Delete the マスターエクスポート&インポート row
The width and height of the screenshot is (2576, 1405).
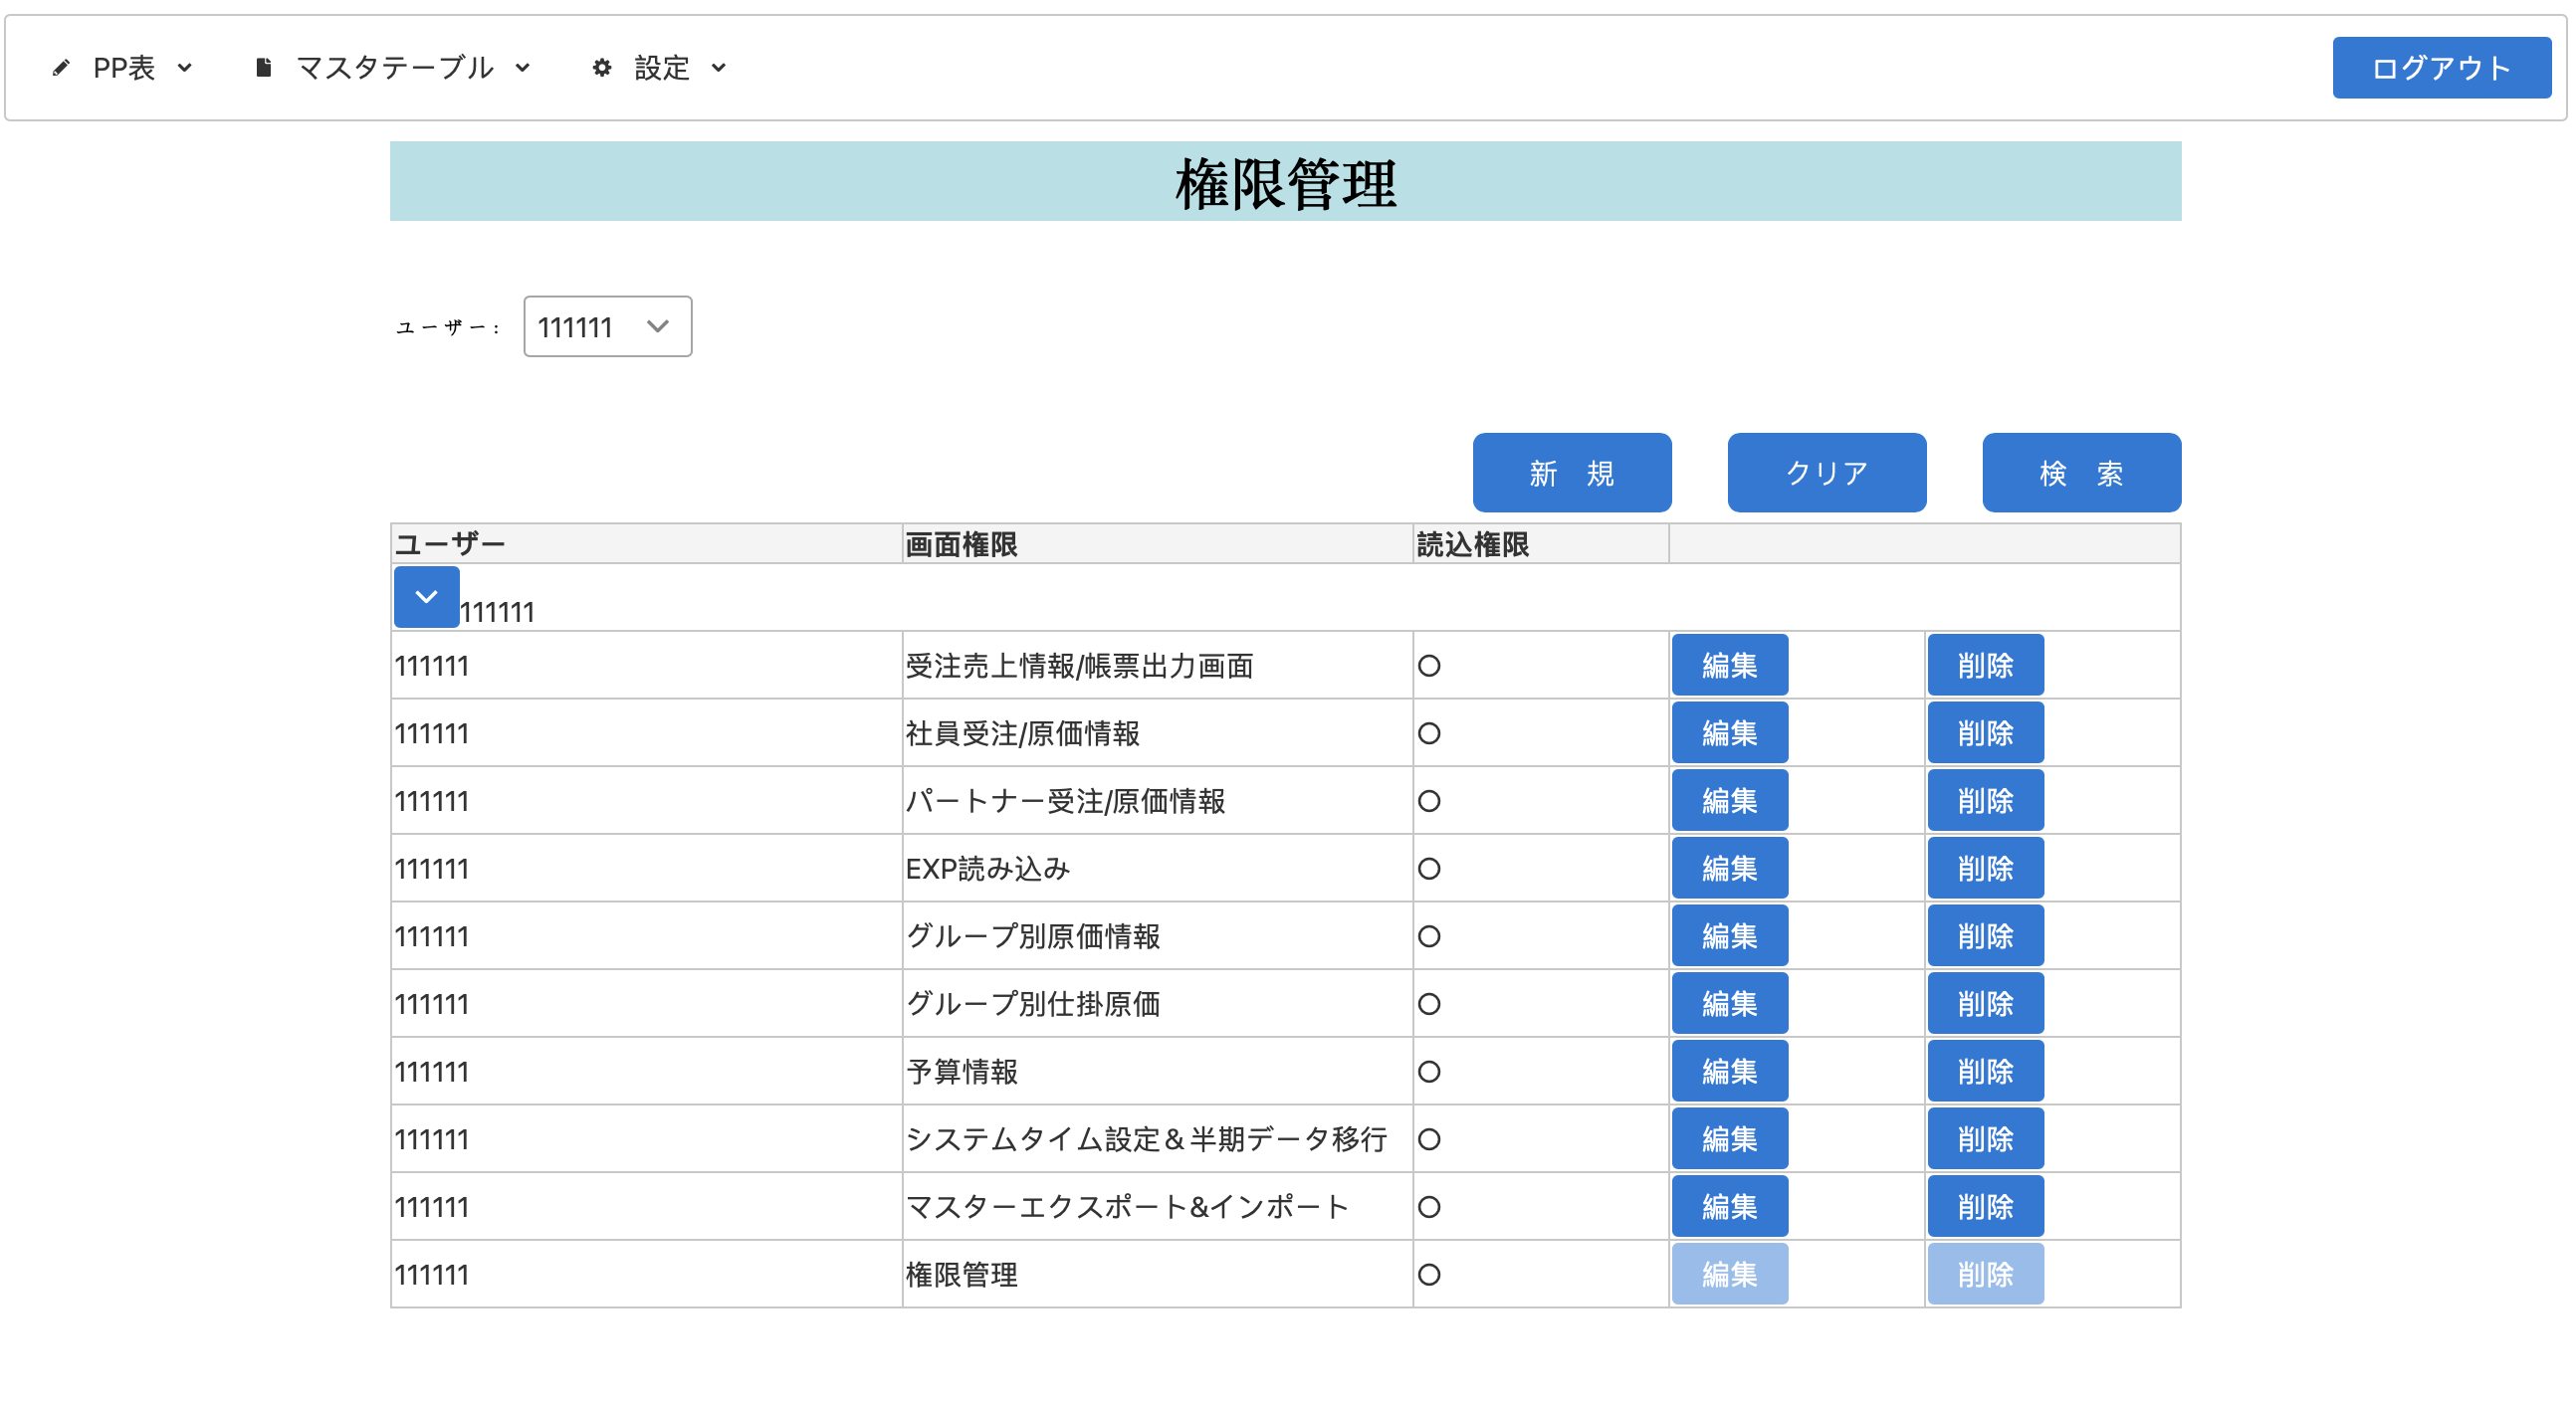point(1985,1206)
